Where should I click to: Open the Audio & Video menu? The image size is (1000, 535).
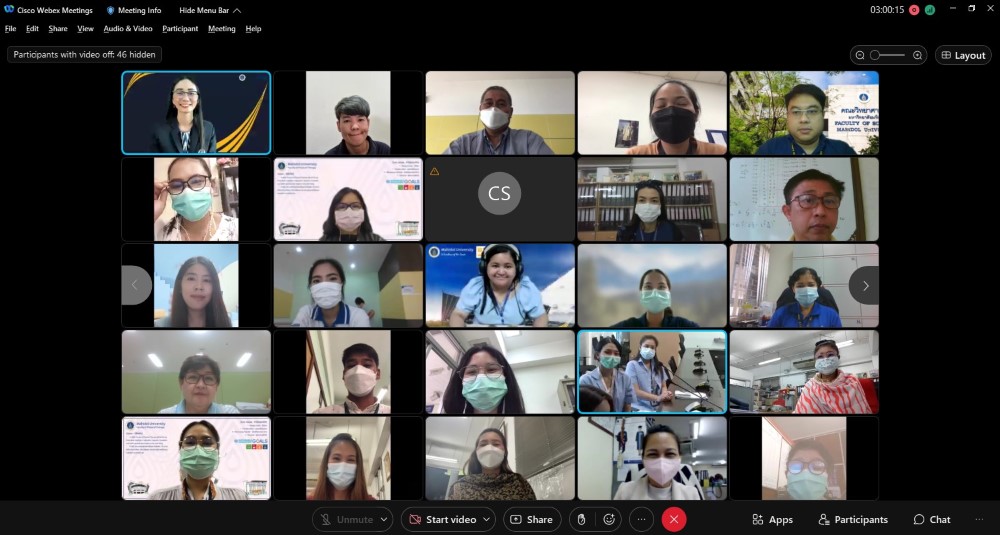(129, 29)
